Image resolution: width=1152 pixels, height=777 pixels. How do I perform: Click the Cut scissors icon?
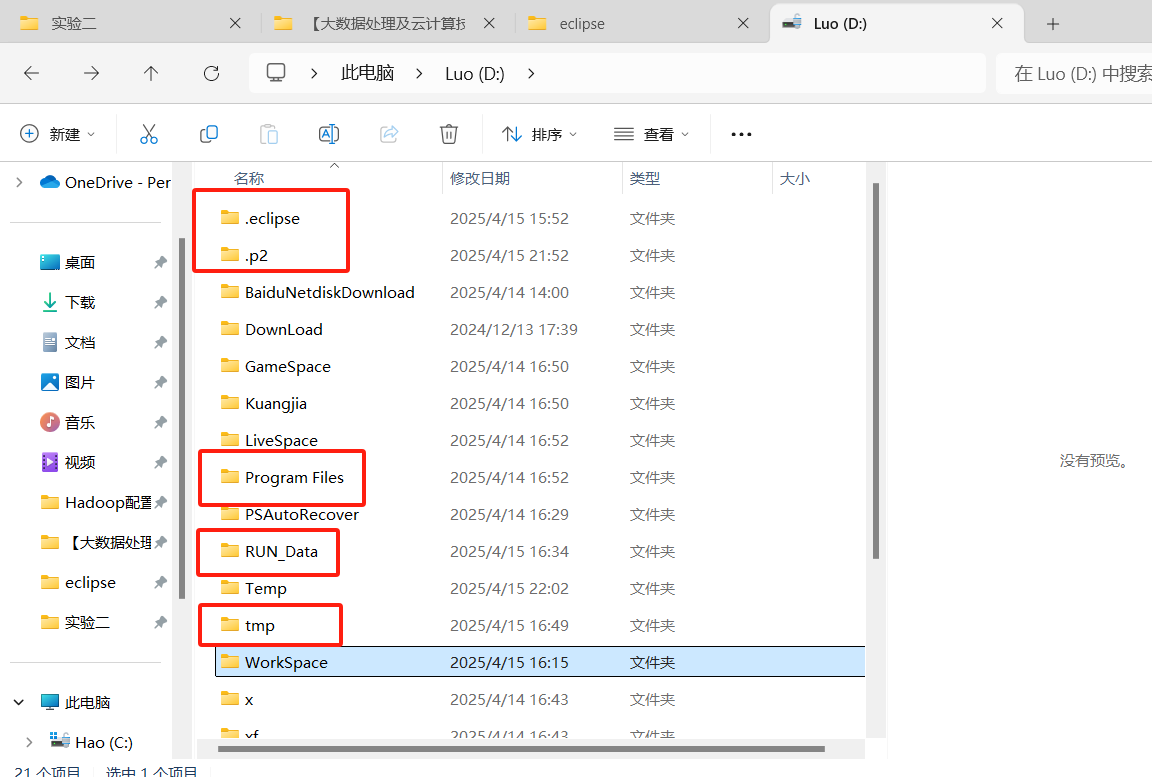pyautogui.click(x=148, y=134)
